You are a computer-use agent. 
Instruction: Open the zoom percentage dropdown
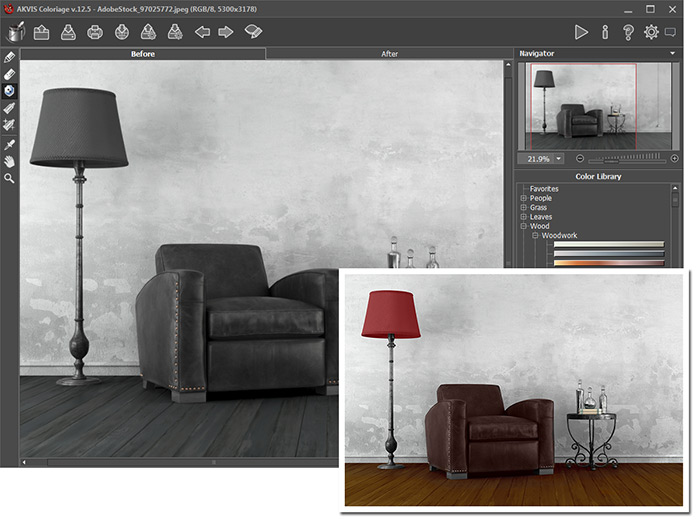[x=558, y=159]
